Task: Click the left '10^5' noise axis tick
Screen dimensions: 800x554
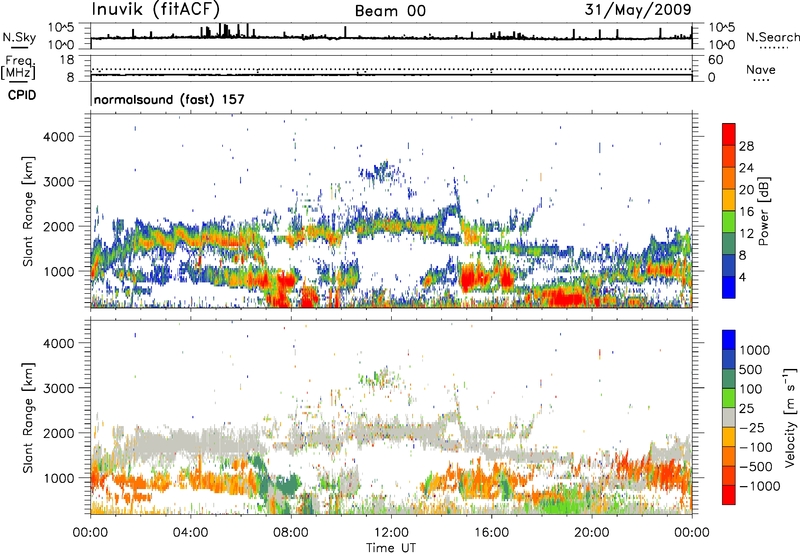Action: (61, 27)
